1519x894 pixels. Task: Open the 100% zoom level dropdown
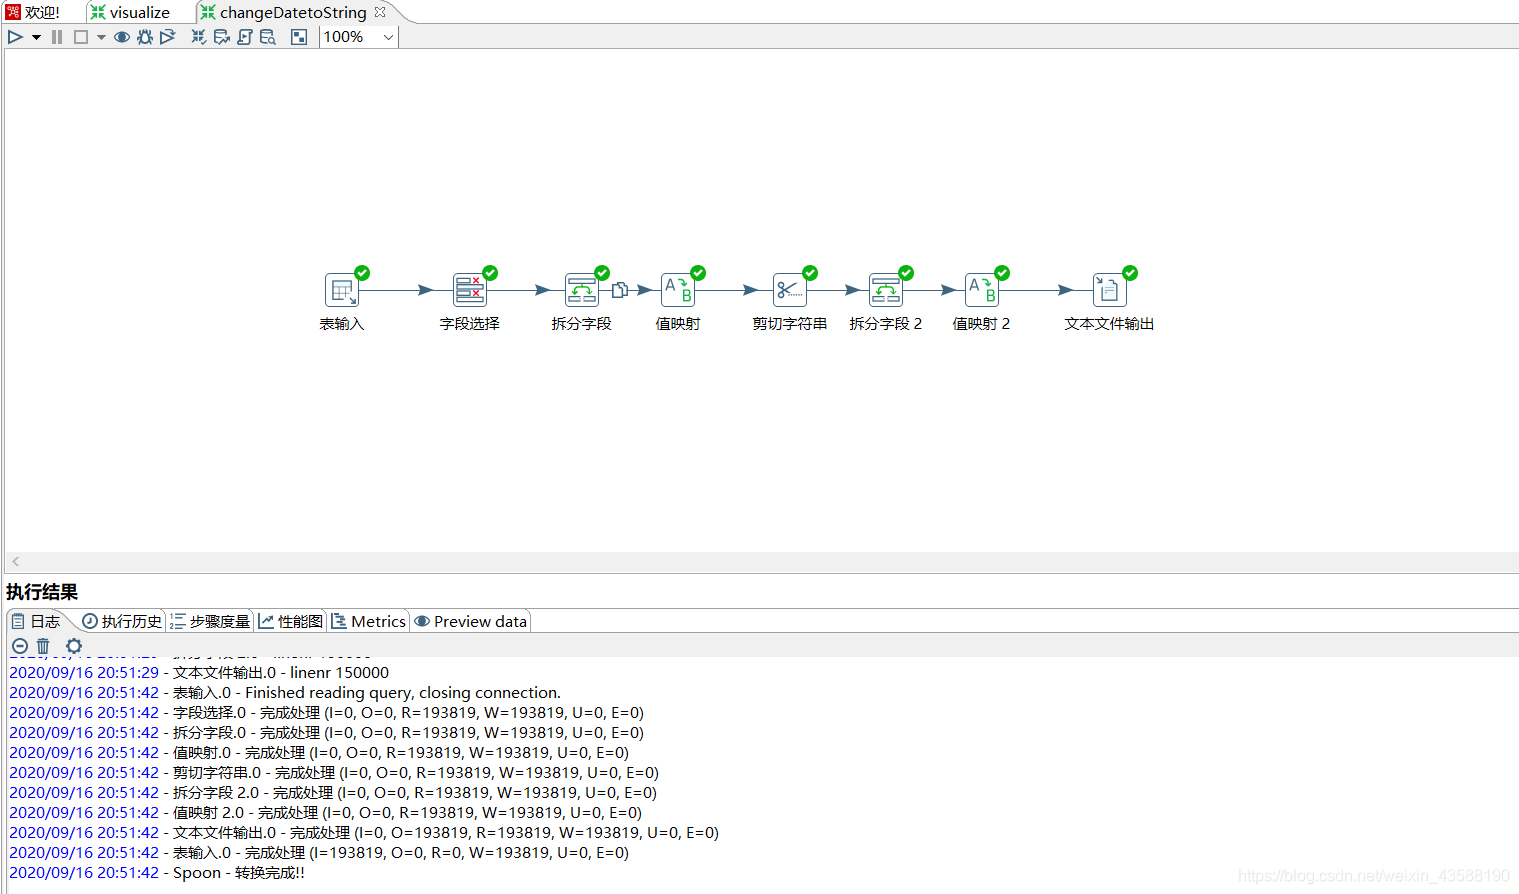point(388,37)
